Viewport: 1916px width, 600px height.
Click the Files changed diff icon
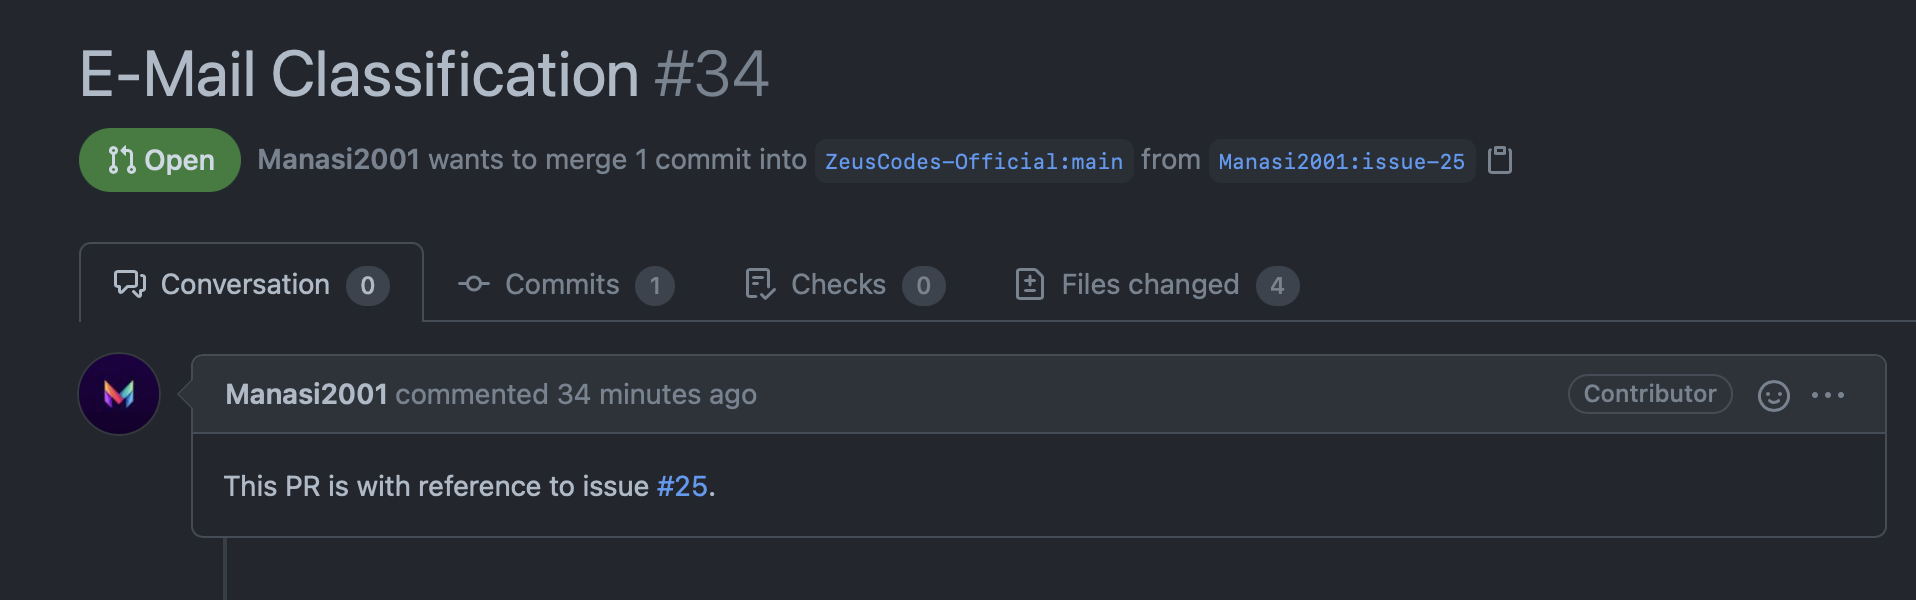tap(1030, 284)
